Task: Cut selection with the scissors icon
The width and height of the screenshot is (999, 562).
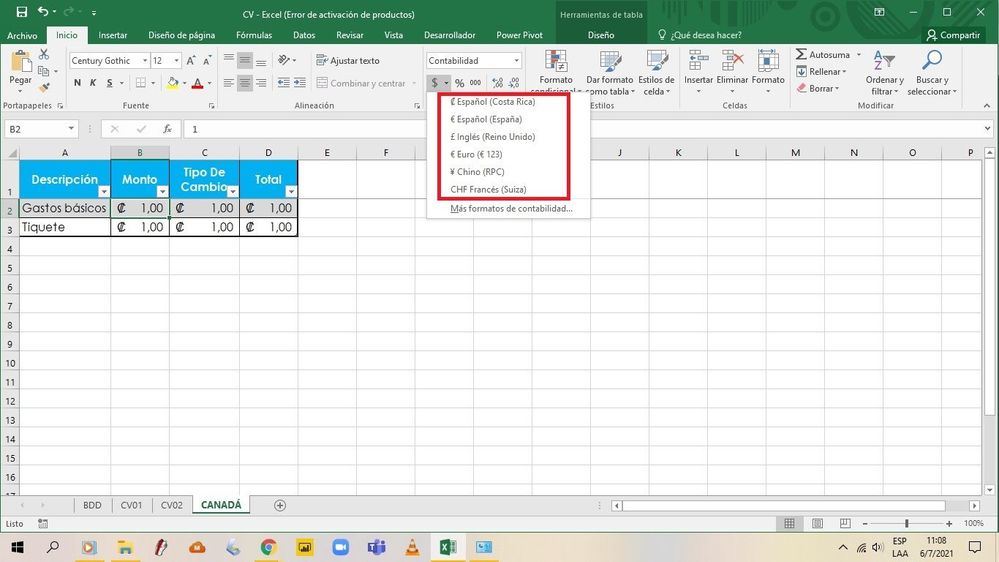Action: tap(44, 55)
